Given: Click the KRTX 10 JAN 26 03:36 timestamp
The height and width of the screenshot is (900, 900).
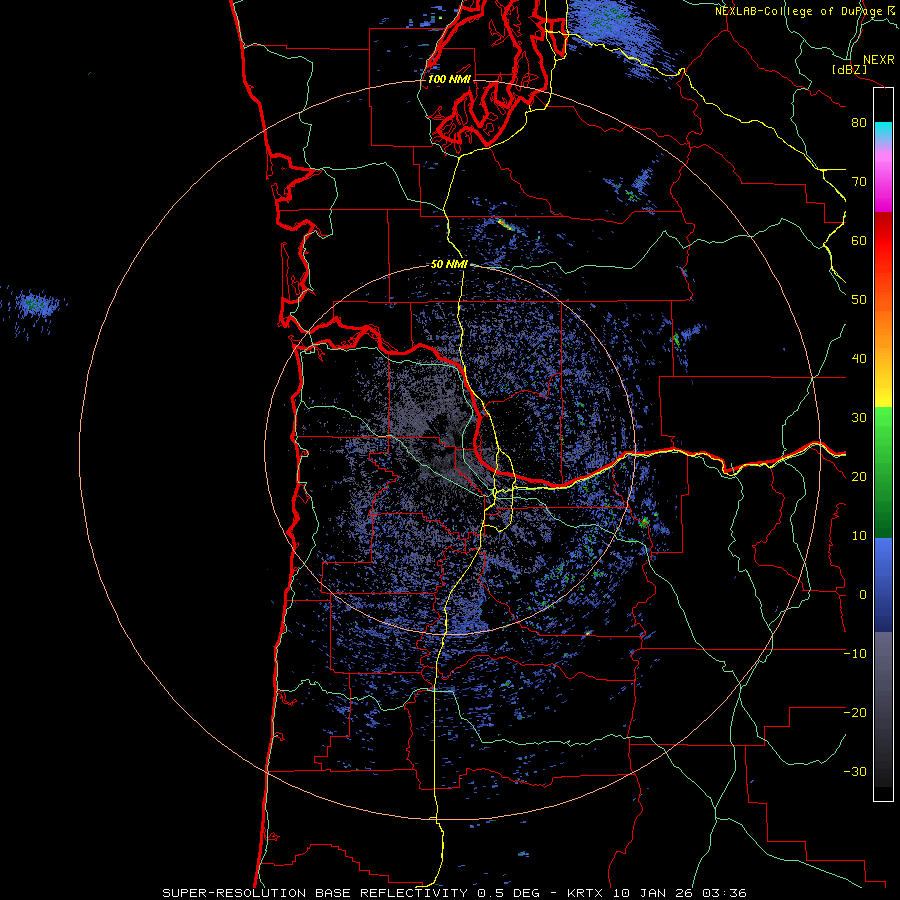Looking at the screenshot, I should point(657,893).
